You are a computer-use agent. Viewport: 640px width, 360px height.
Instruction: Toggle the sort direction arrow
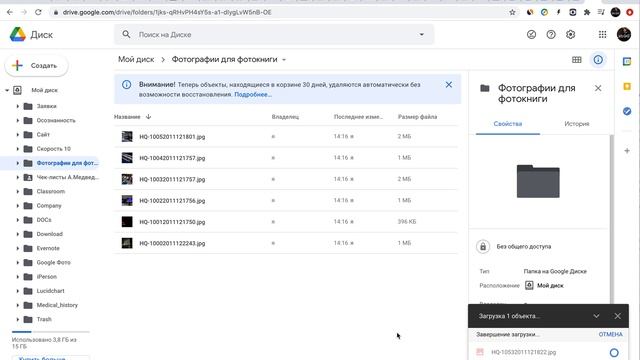click(x=148, y=117)
